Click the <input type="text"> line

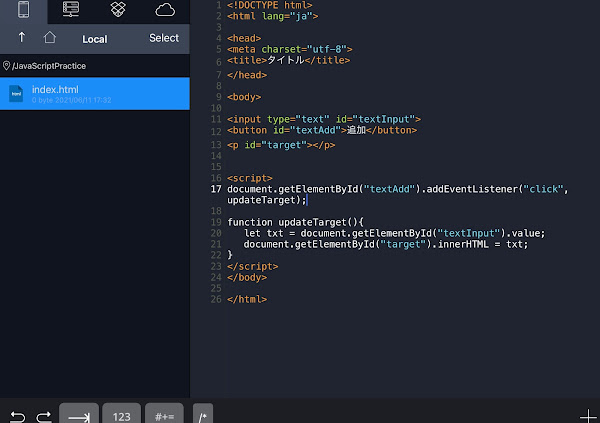[x=324, y=119]
